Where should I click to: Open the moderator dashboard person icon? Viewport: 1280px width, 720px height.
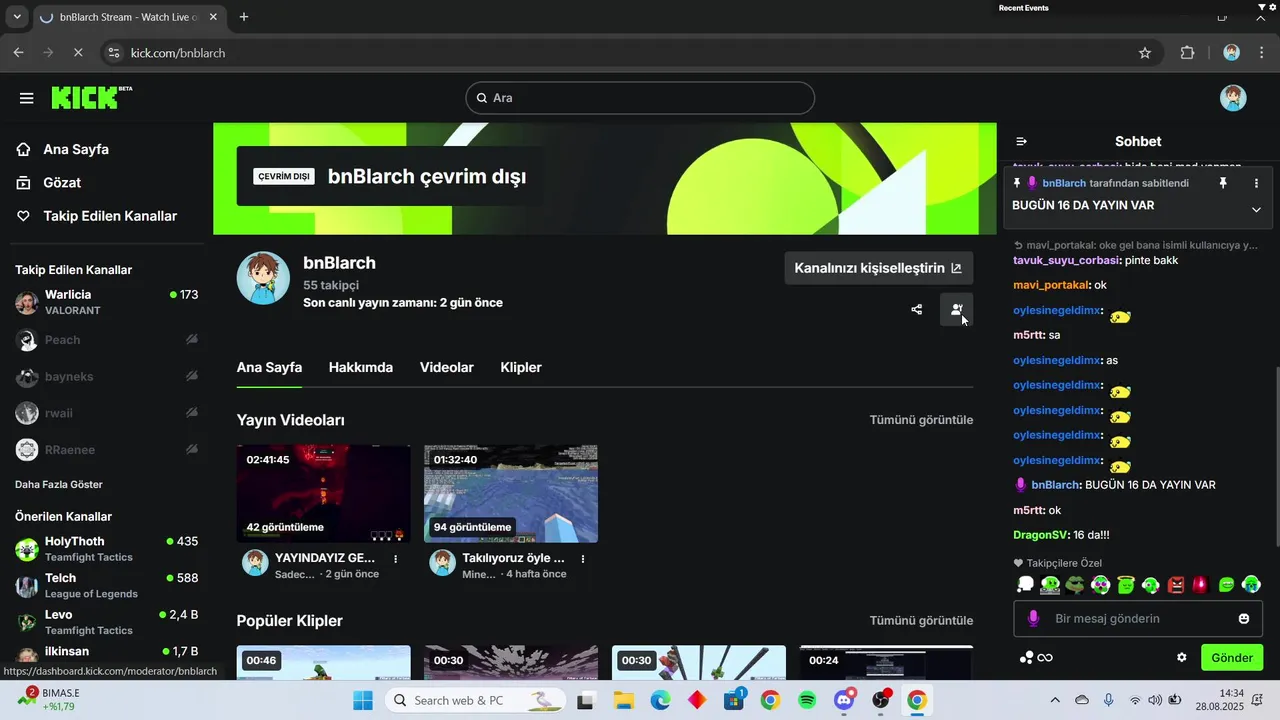point(957,310)
